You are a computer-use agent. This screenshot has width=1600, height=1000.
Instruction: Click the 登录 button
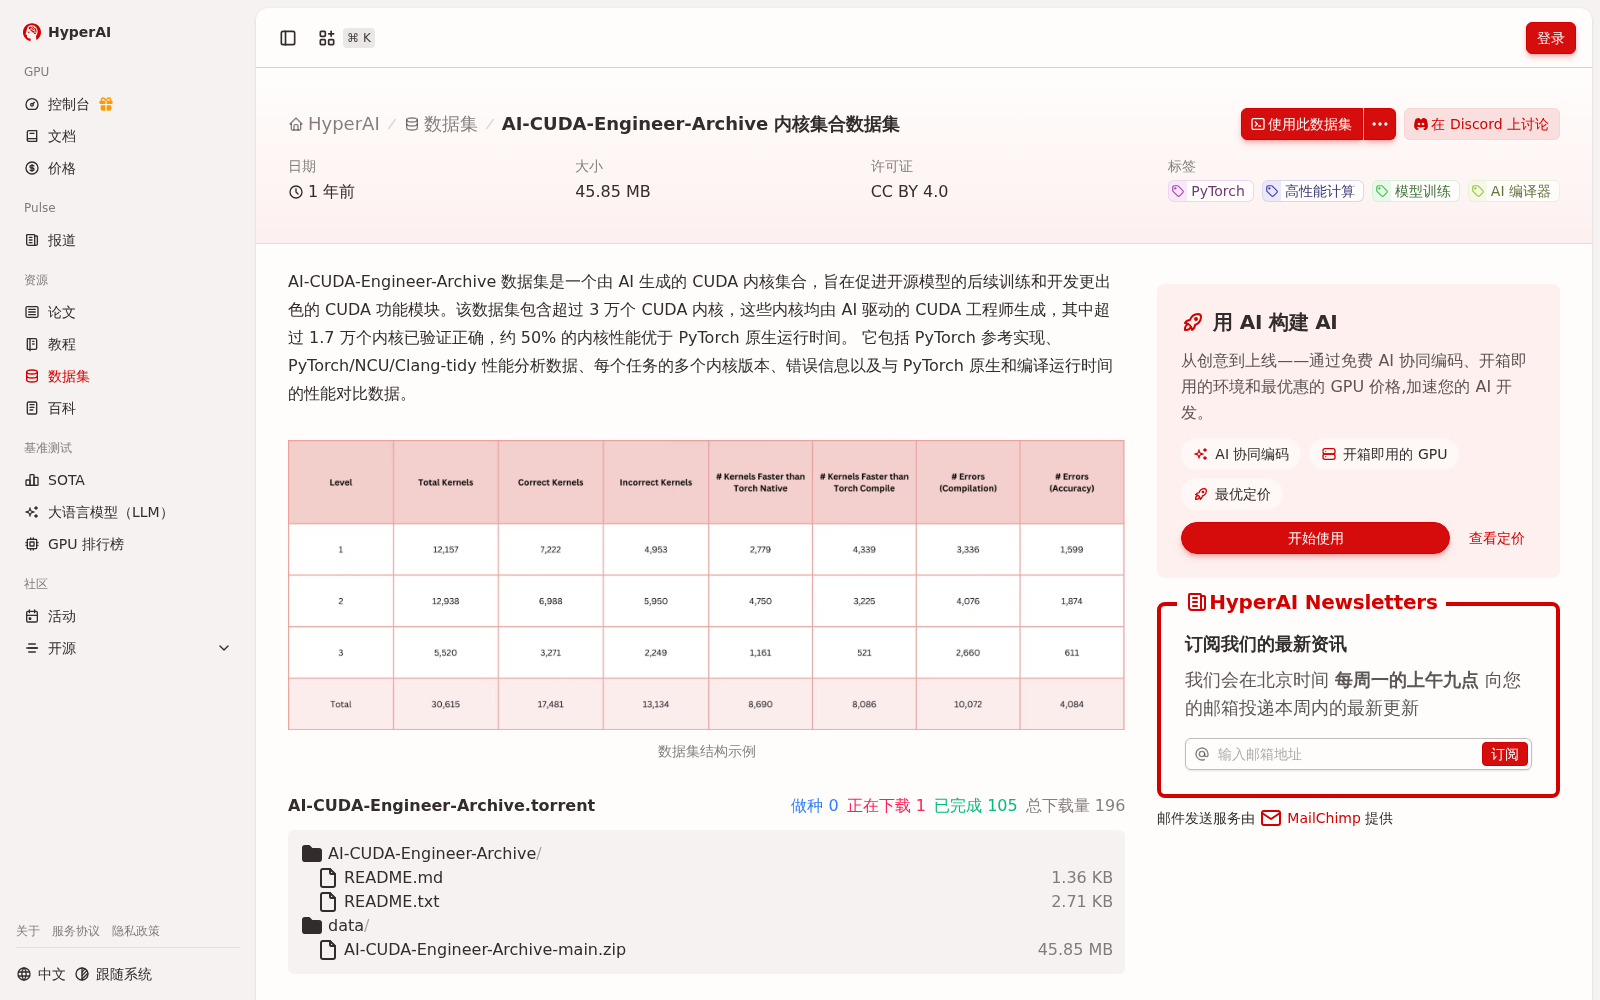point(1550,38)
